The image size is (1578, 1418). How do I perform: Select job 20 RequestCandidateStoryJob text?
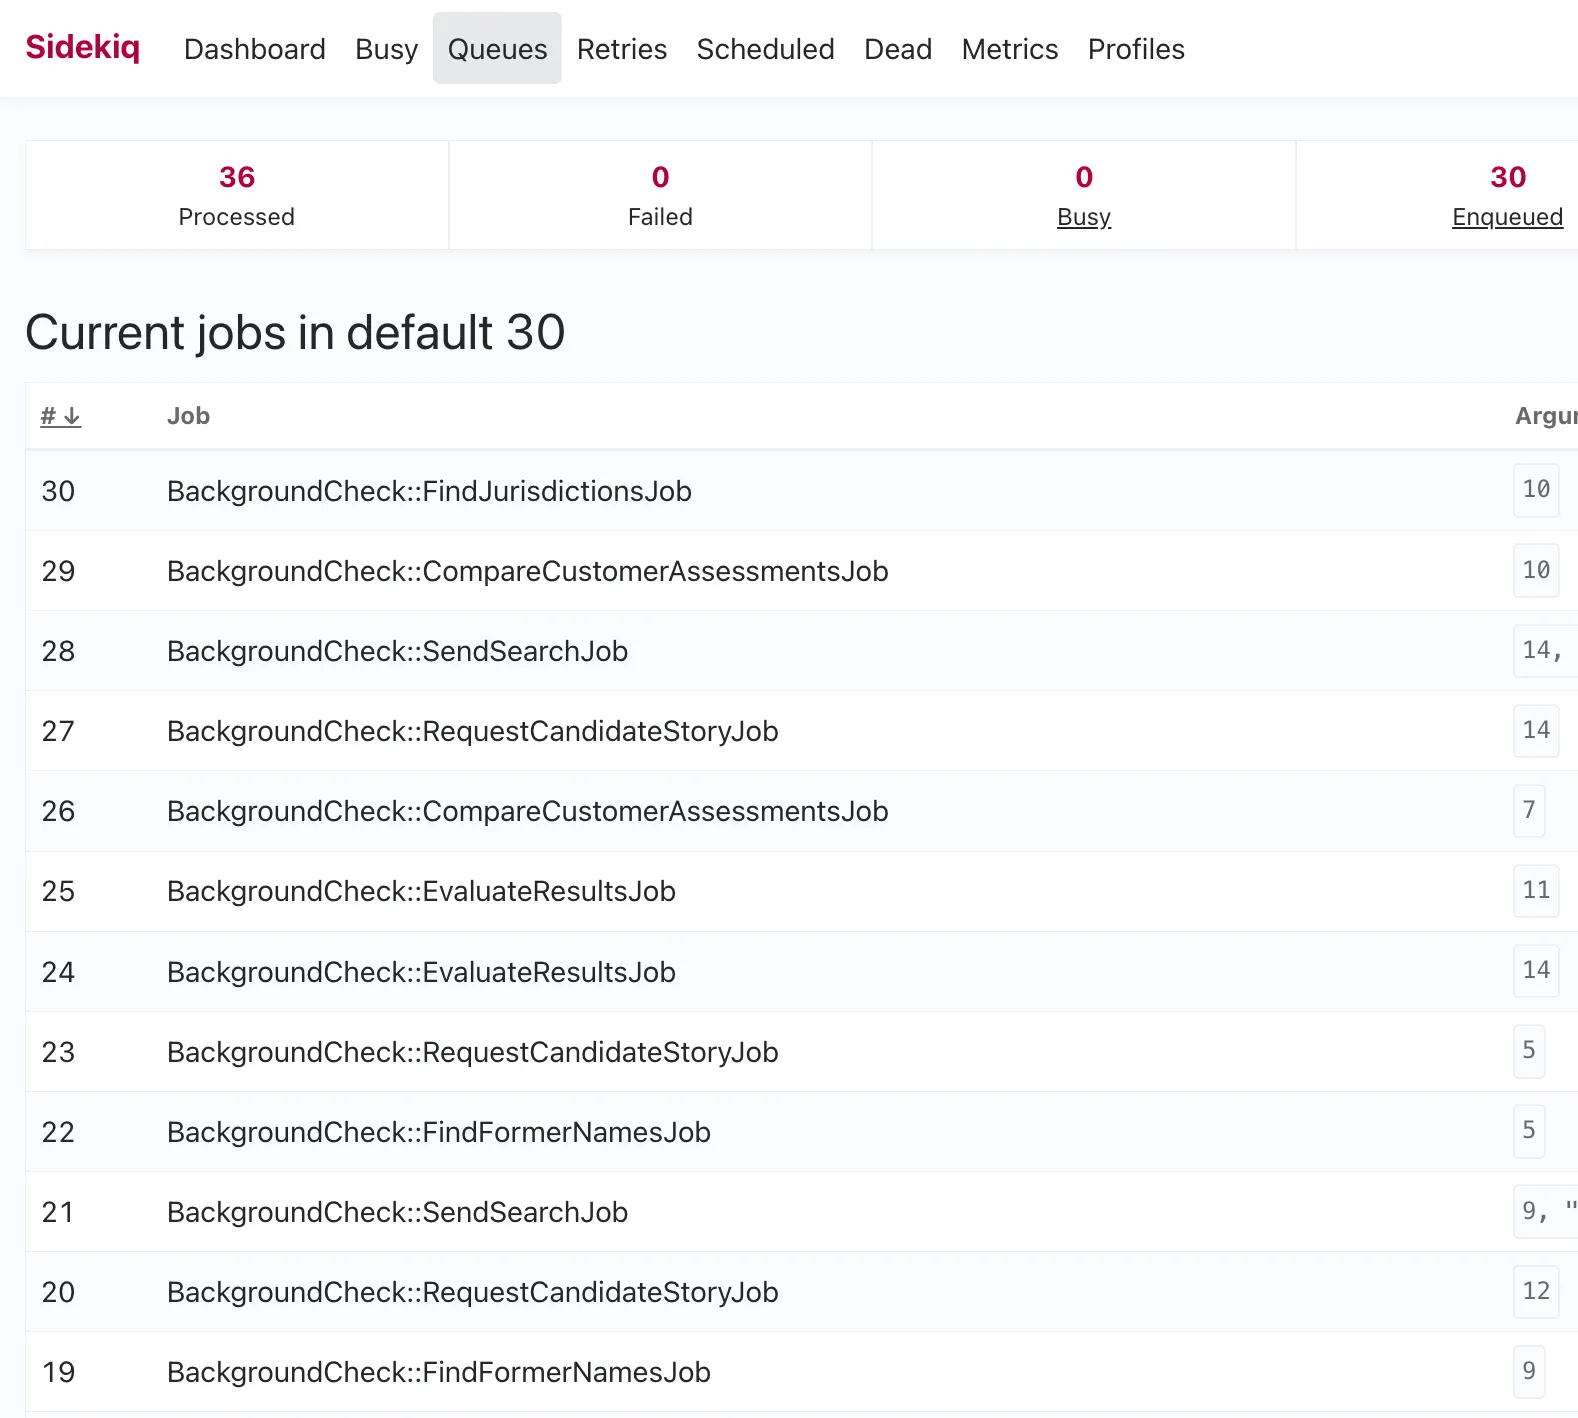click(473, 1292)
